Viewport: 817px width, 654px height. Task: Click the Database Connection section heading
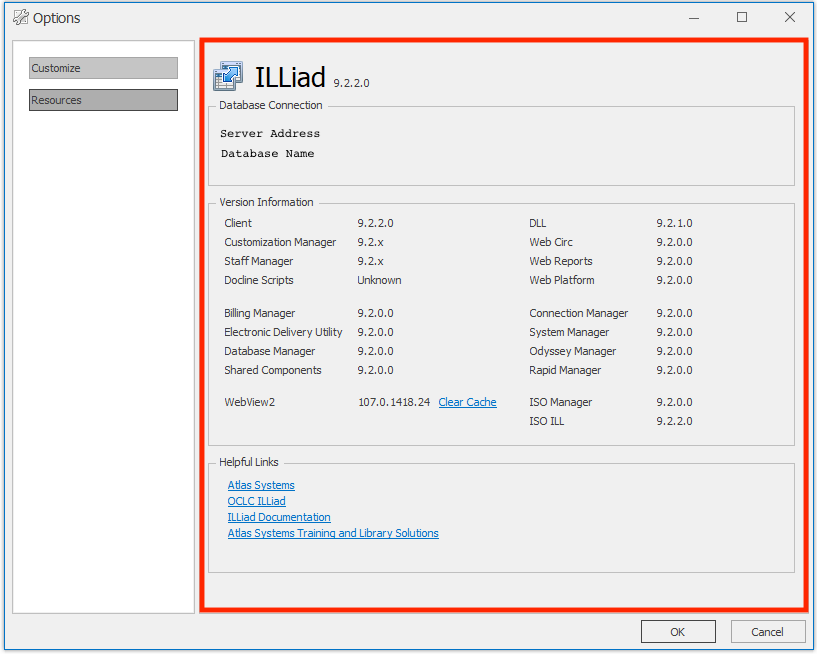click(x=270, y=105)
